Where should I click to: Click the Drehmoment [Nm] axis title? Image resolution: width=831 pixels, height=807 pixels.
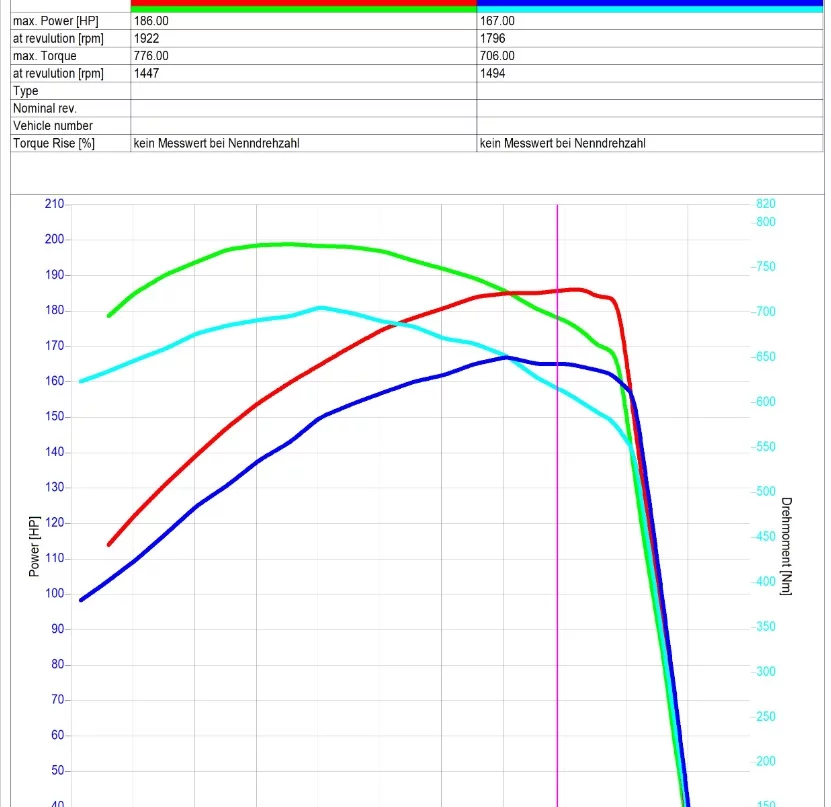(787, 545)
